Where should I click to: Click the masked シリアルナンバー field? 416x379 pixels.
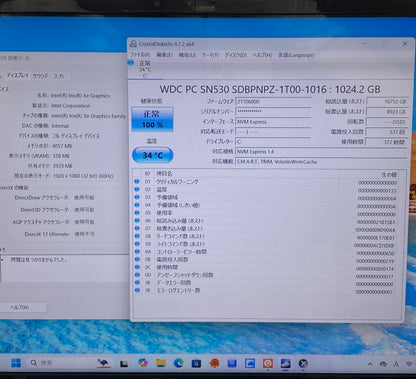[273, 111]
